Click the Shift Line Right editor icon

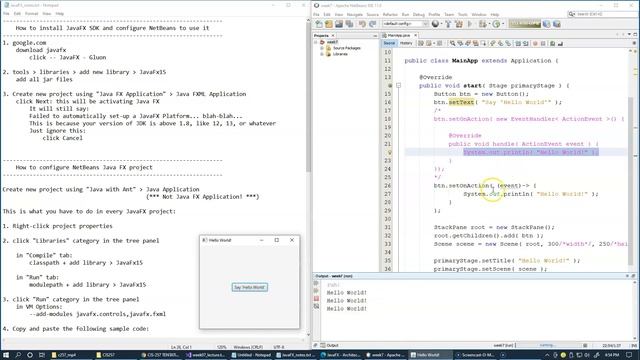526,43
